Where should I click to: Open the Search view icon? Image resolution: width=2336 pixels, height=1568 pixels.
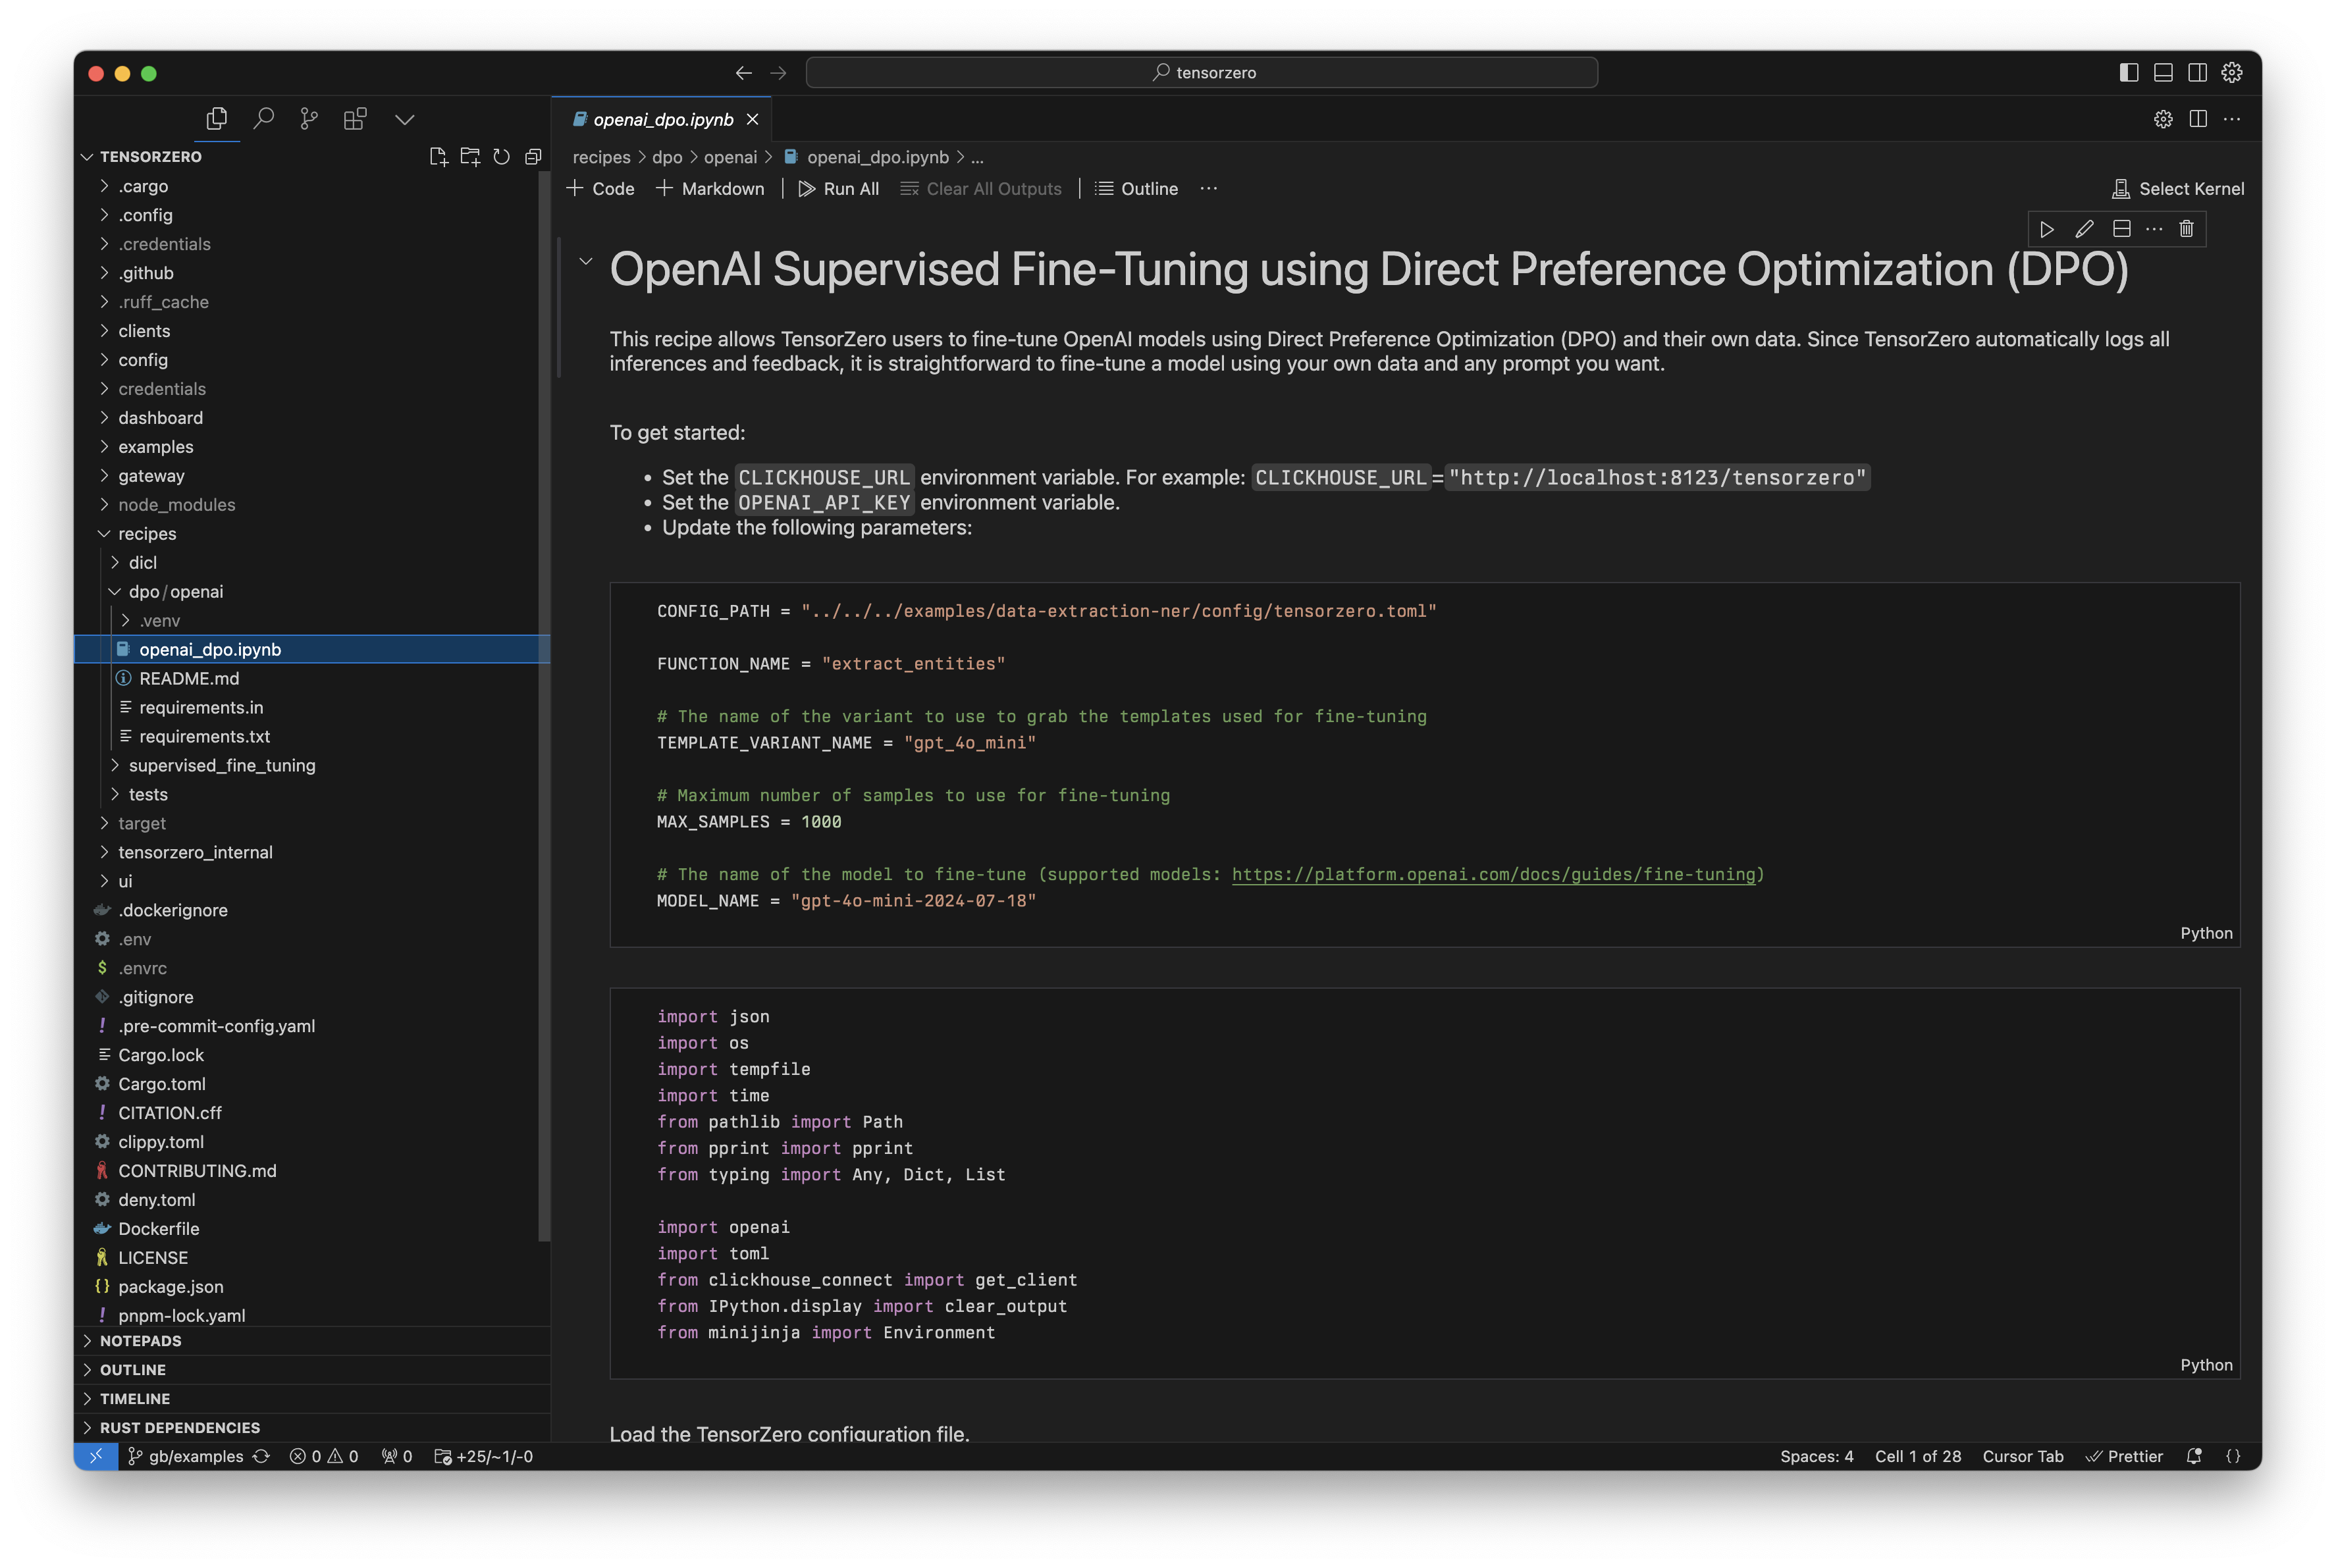[x=264, y=119]
